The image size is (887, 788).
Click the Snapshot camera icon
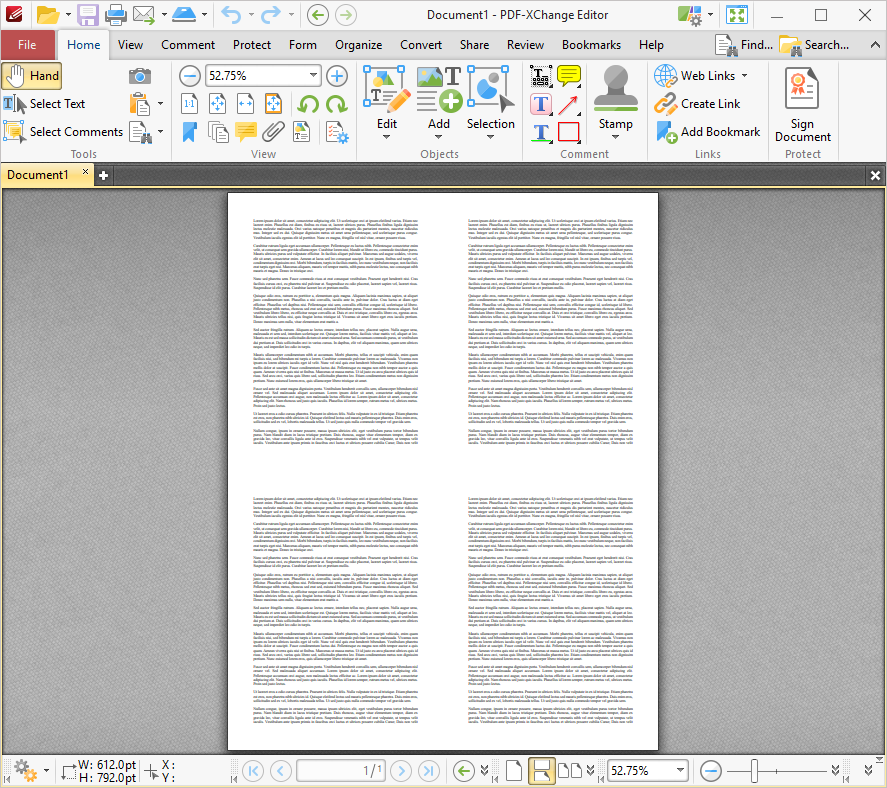coord(140,76)
